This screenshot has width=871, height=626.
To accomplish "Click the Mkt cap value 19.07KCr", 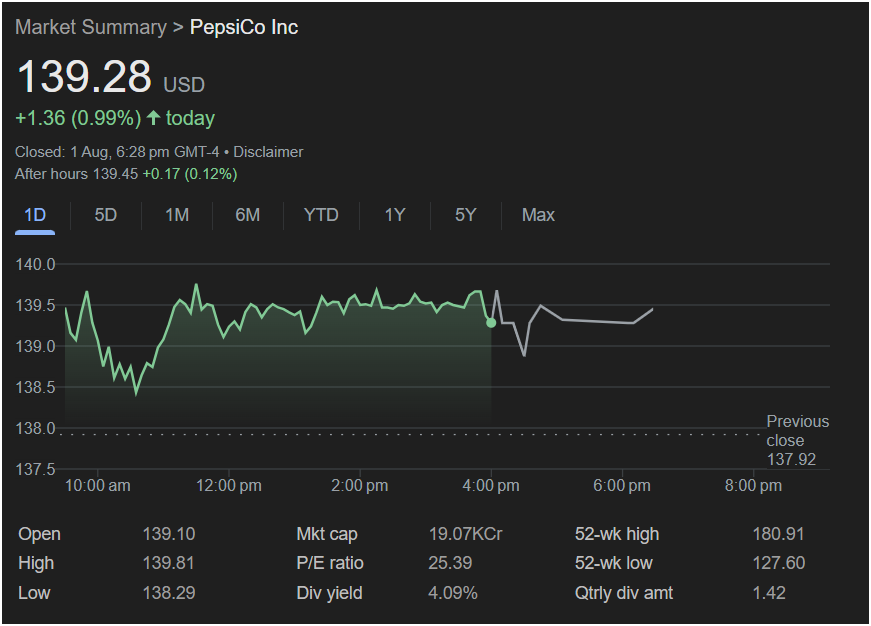I will pyautogui.click(x=465, y=534).
